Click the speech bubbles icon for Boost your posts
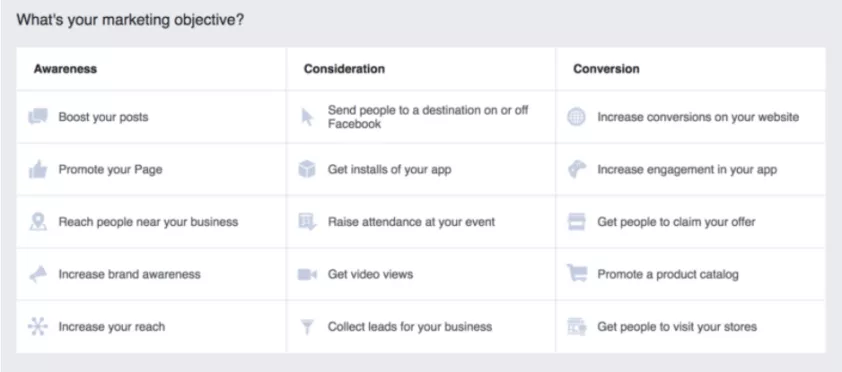842x372 pixels. tap(38, 116)
